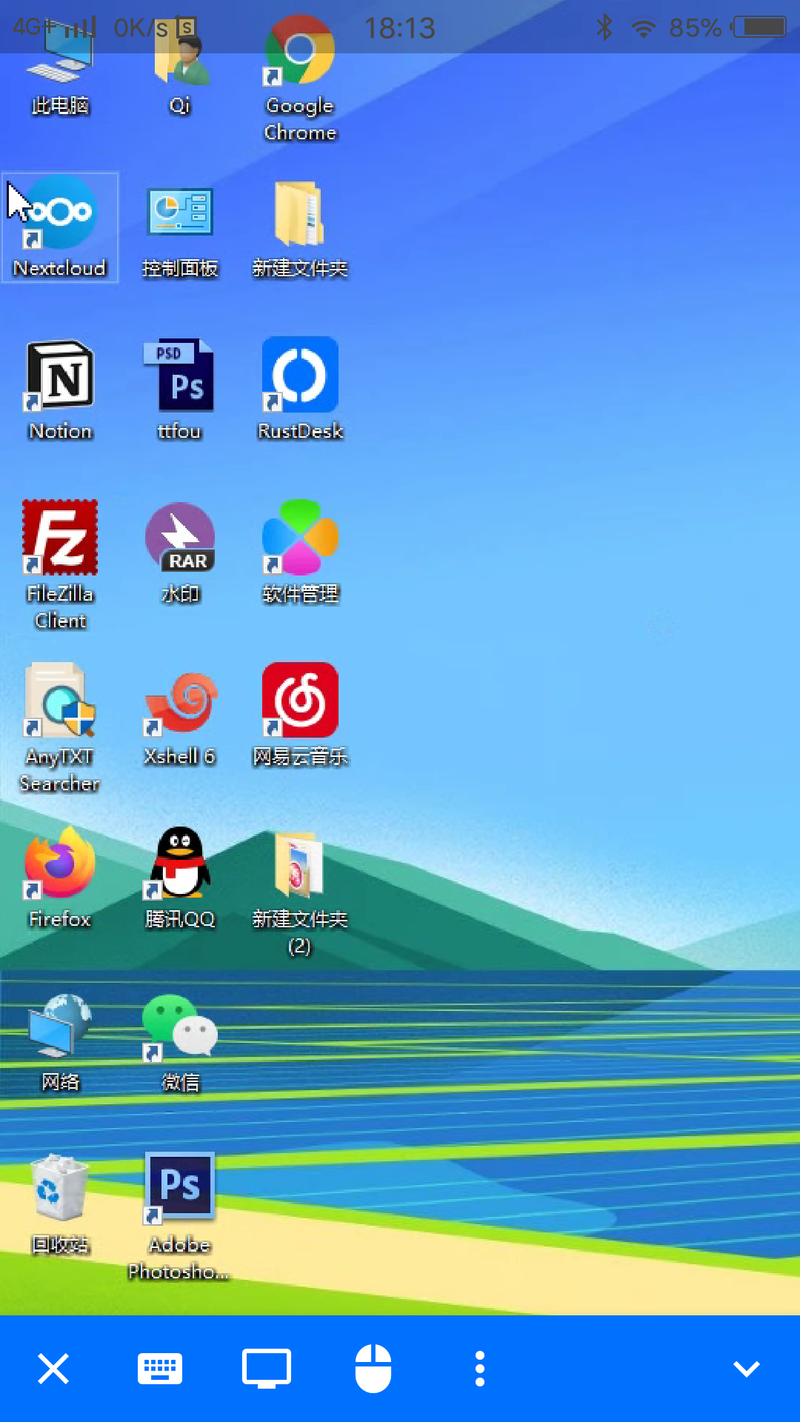Open the Adobe Photoshop shortcut
Screen dimensions: 800x1422
180,1218
